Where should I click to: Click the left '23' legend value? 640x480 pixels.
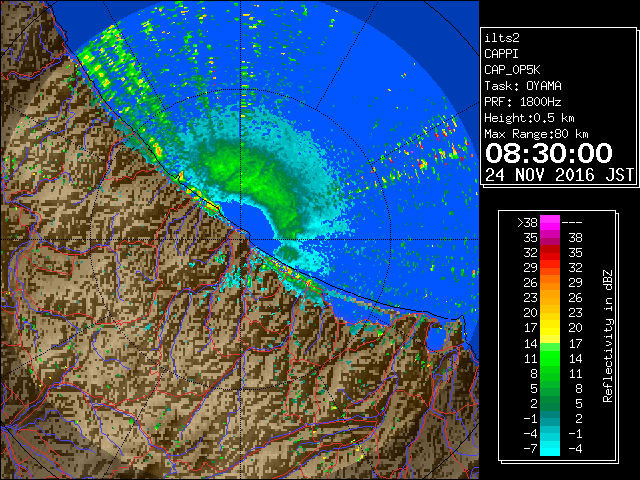531,298
